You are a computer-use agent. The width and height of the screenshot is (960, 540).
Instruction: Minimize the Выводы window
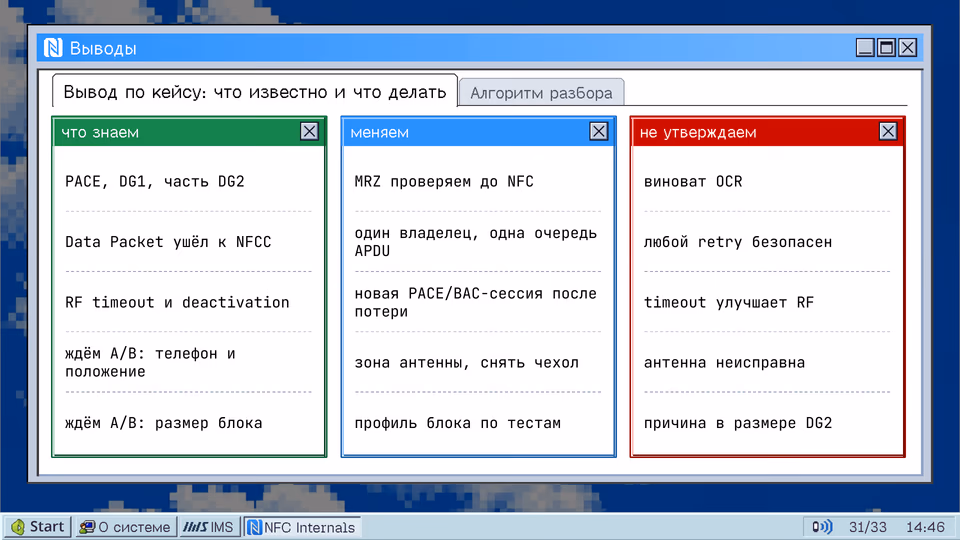point(864,47)
